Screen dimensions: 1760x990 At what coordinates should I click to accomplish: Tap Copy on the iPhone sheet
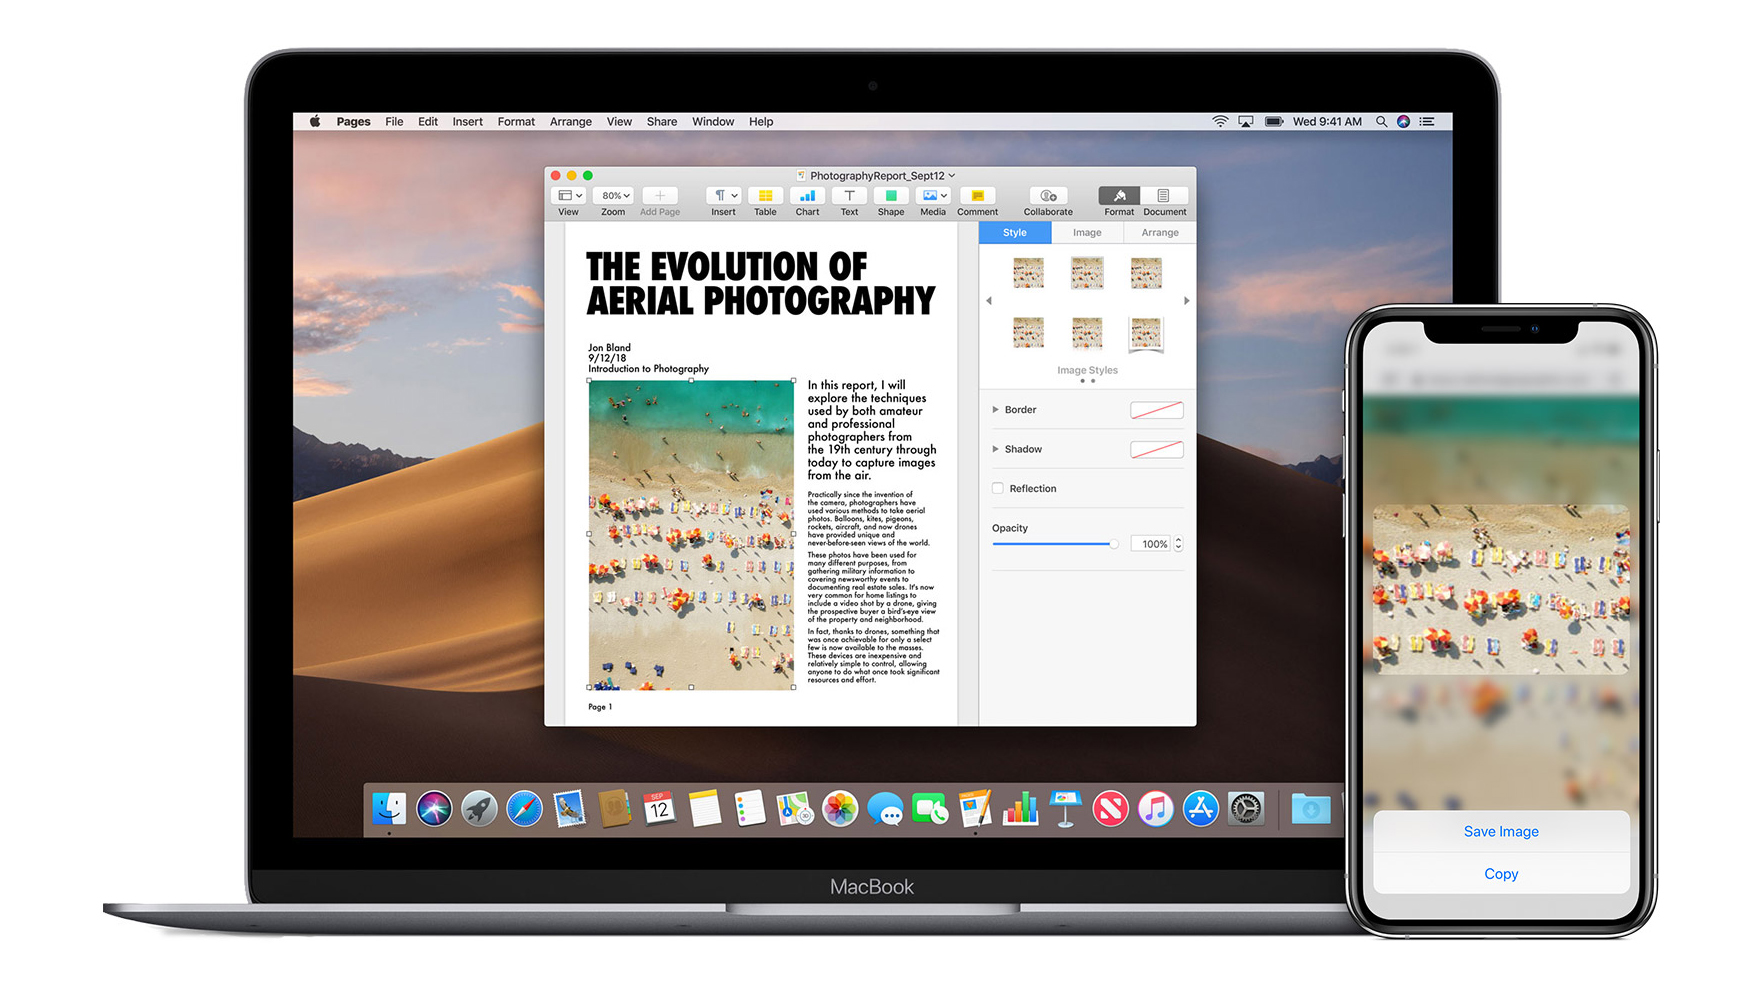coord(1501,874)
